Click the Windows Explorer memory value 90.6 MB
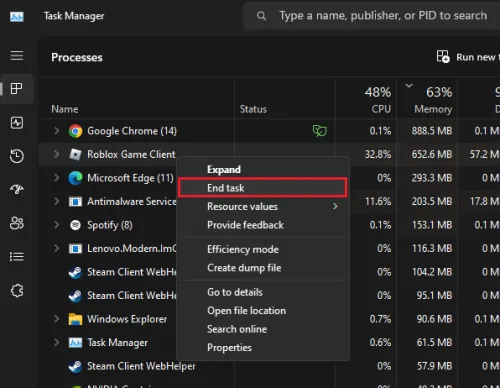Image resolution: width=500 pixels, height=388 pixels. coord(434,319)
